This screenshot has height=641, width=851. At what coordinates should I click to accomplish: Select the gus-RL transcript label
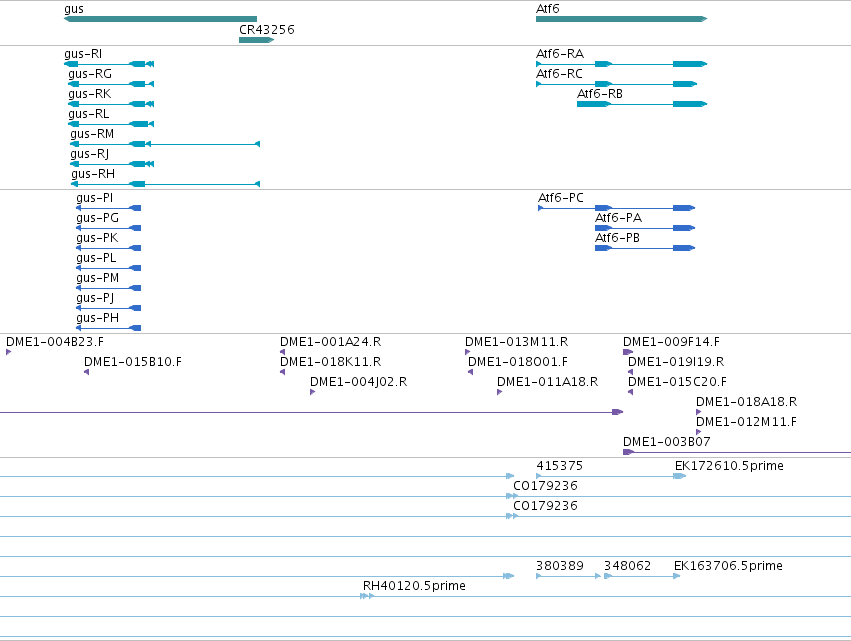coord(88,114)
